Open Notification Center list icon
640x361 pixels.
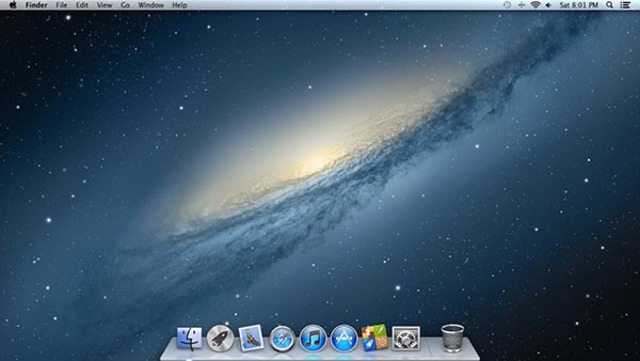point(625,5)
